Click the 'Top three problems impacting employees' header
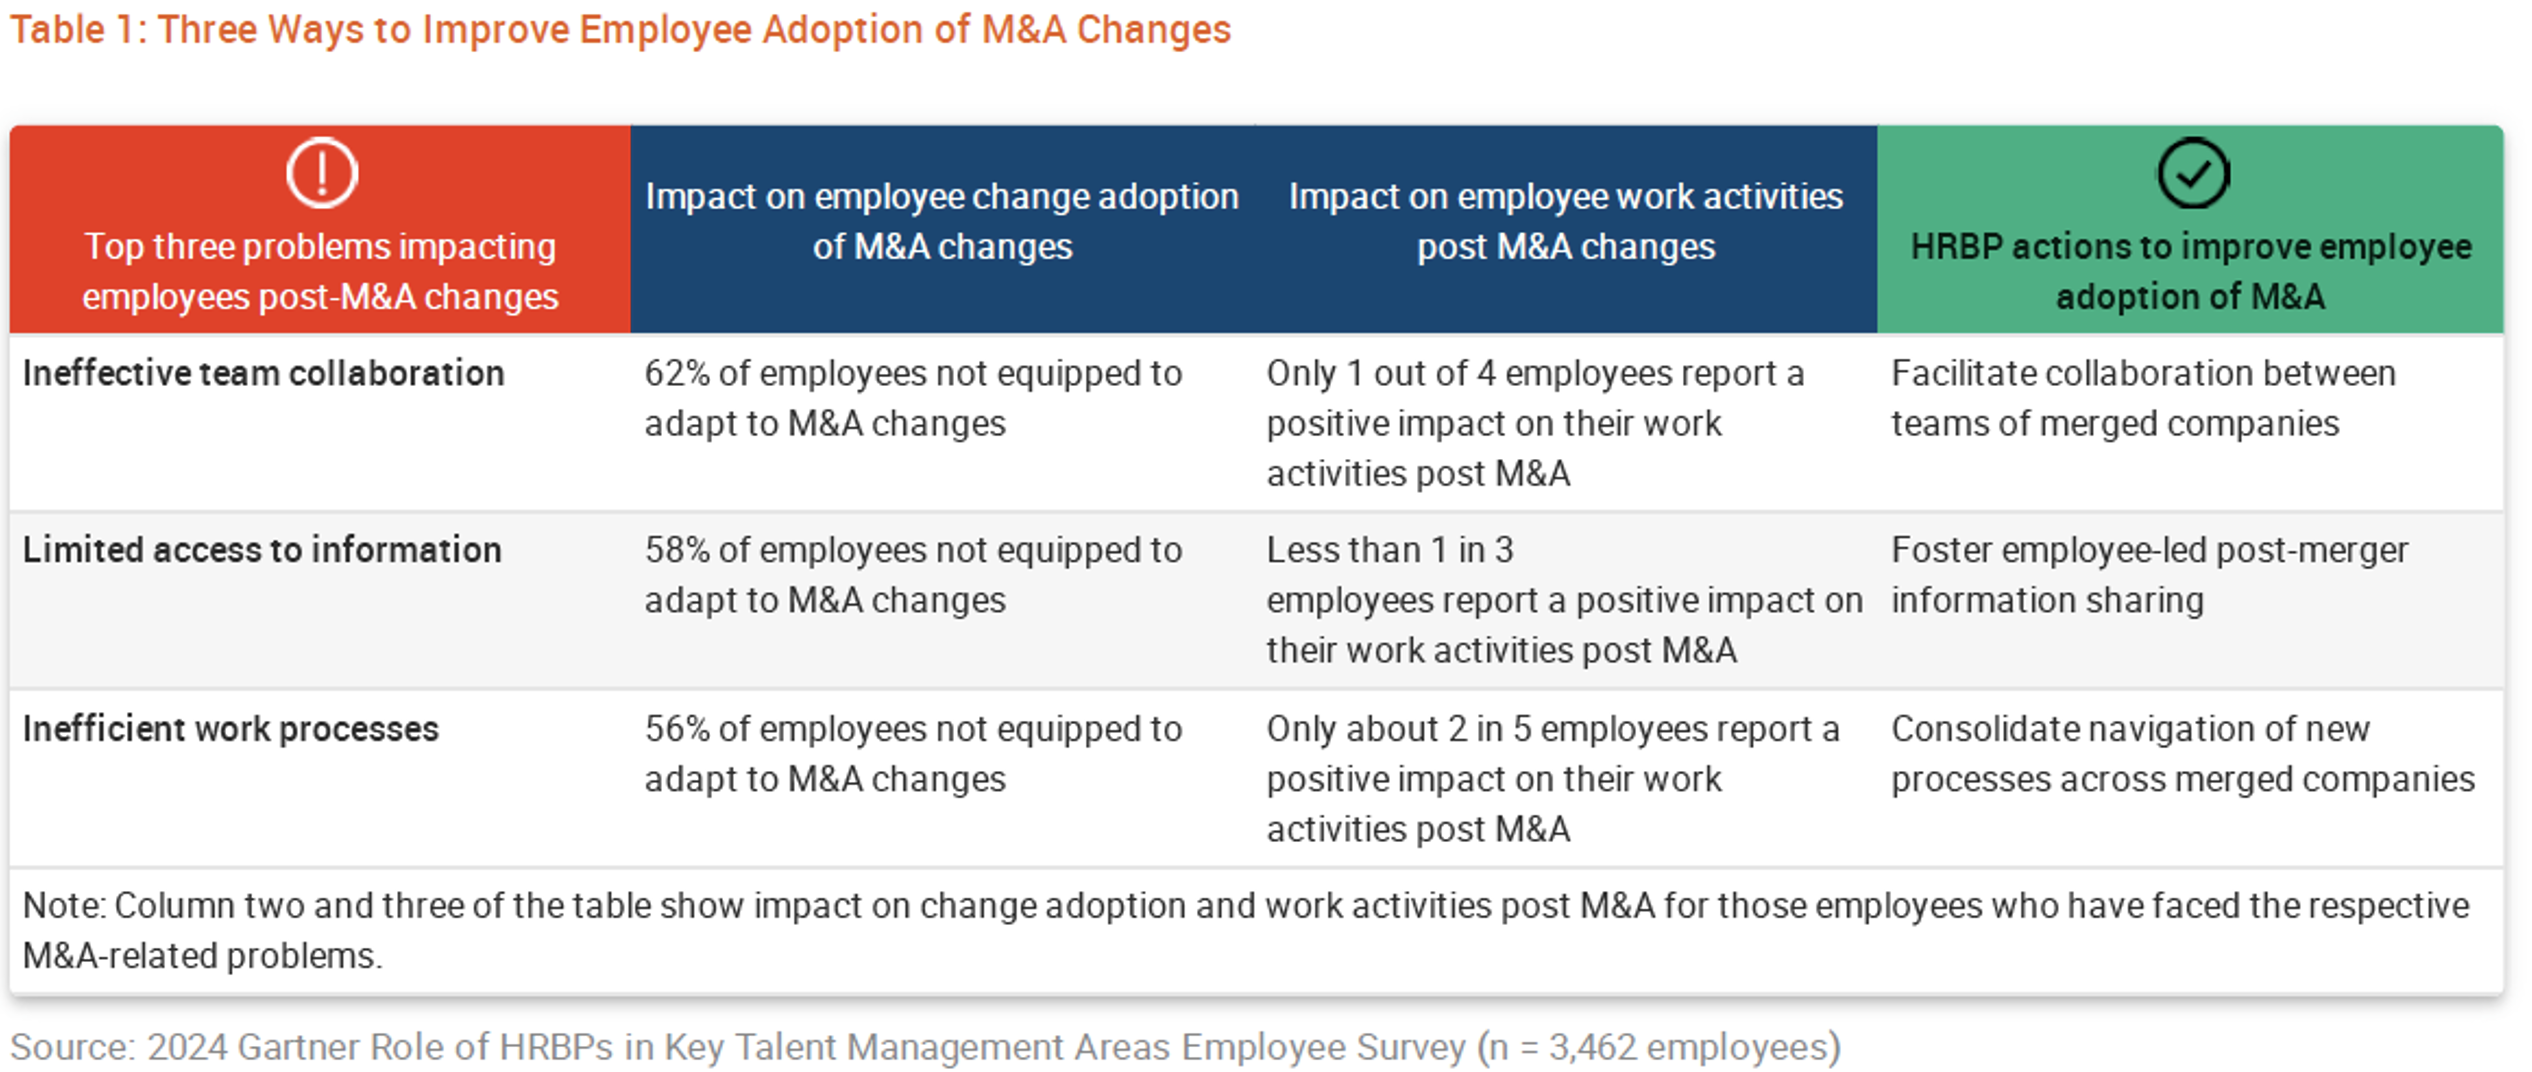Screen dimensions: 2532x1072 click(x=320, y=271)
